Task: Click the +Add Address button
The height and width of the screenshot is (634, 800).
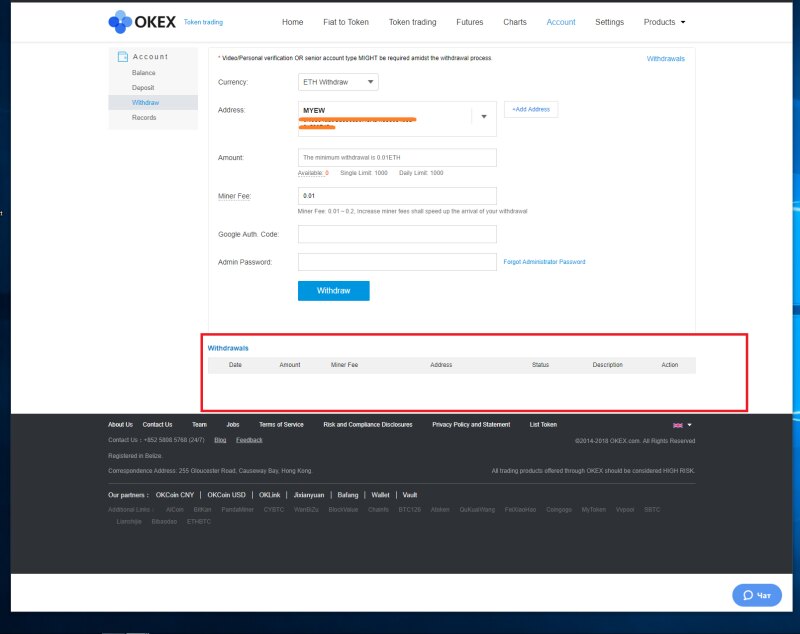Action: 531,109
